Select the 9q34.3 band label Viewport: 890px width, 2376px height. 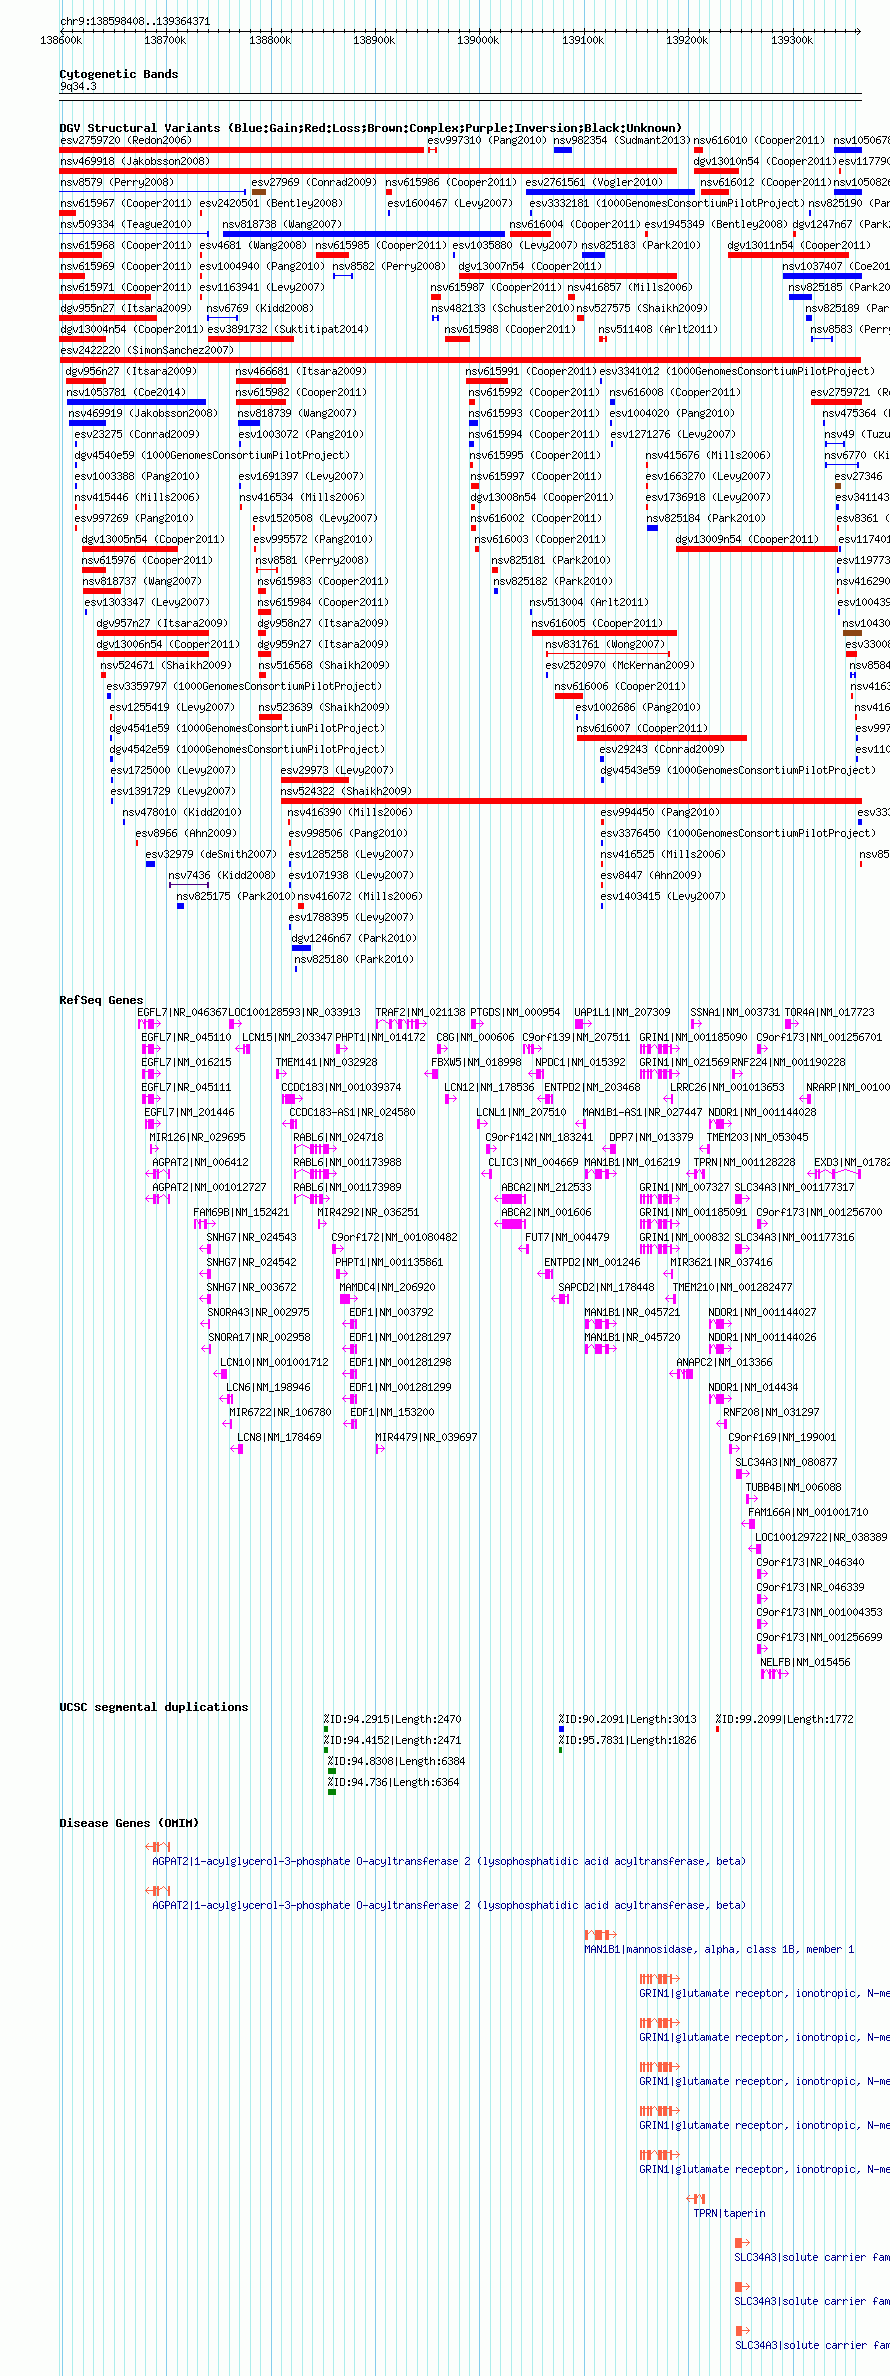click(78, 87)
